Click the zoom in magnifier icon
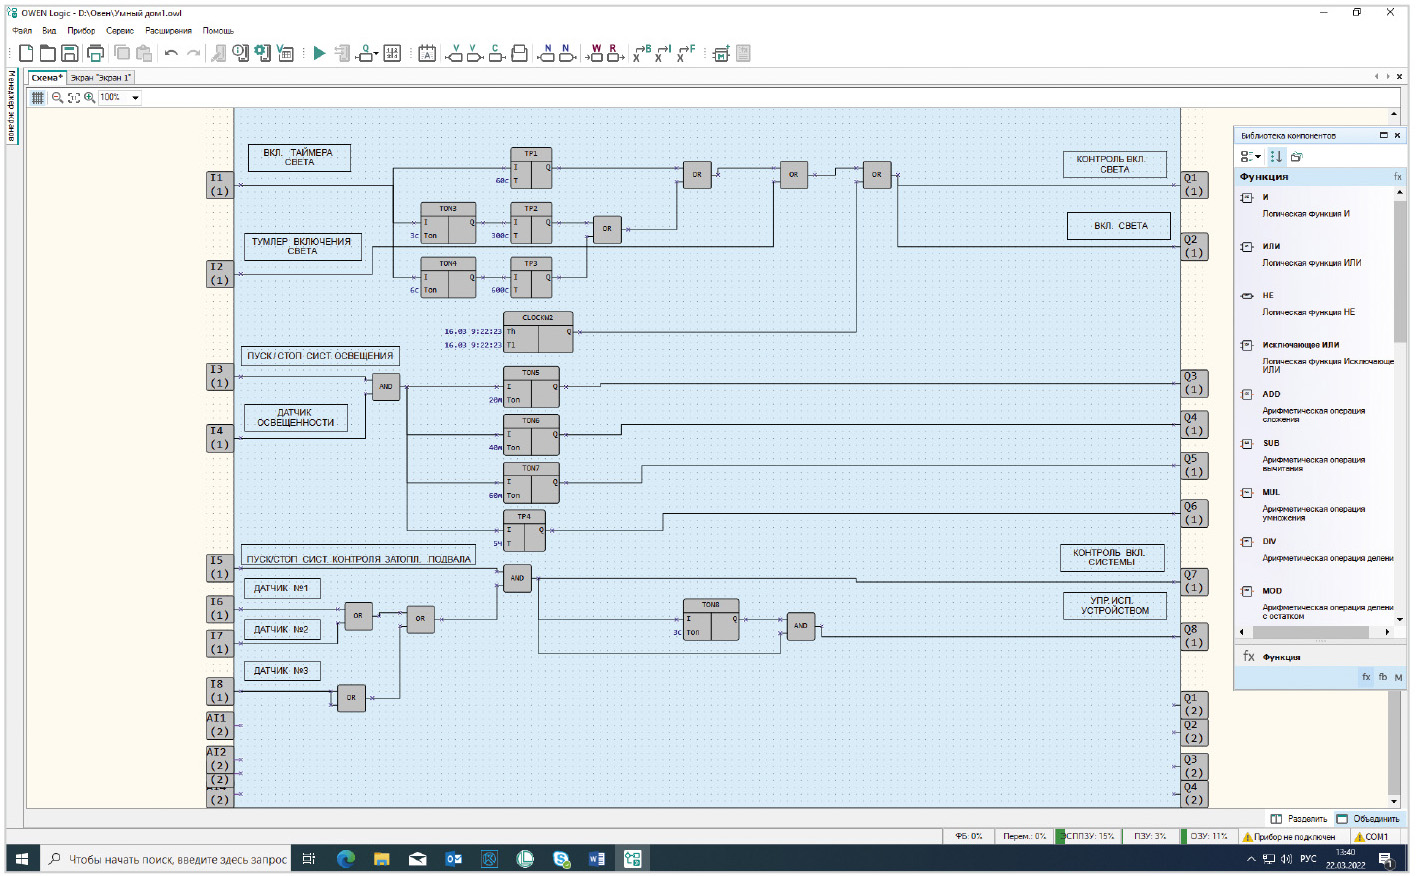This screenshot has width=1416, height=876. click(90, 97)
